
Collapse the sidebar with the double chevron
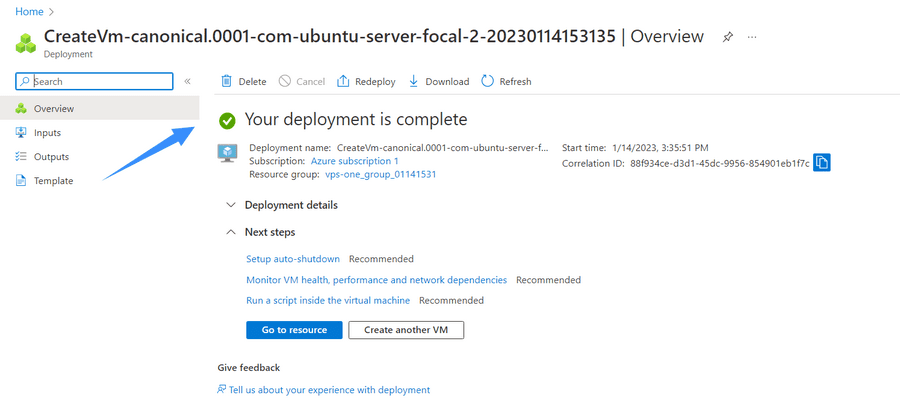[187, 81]
